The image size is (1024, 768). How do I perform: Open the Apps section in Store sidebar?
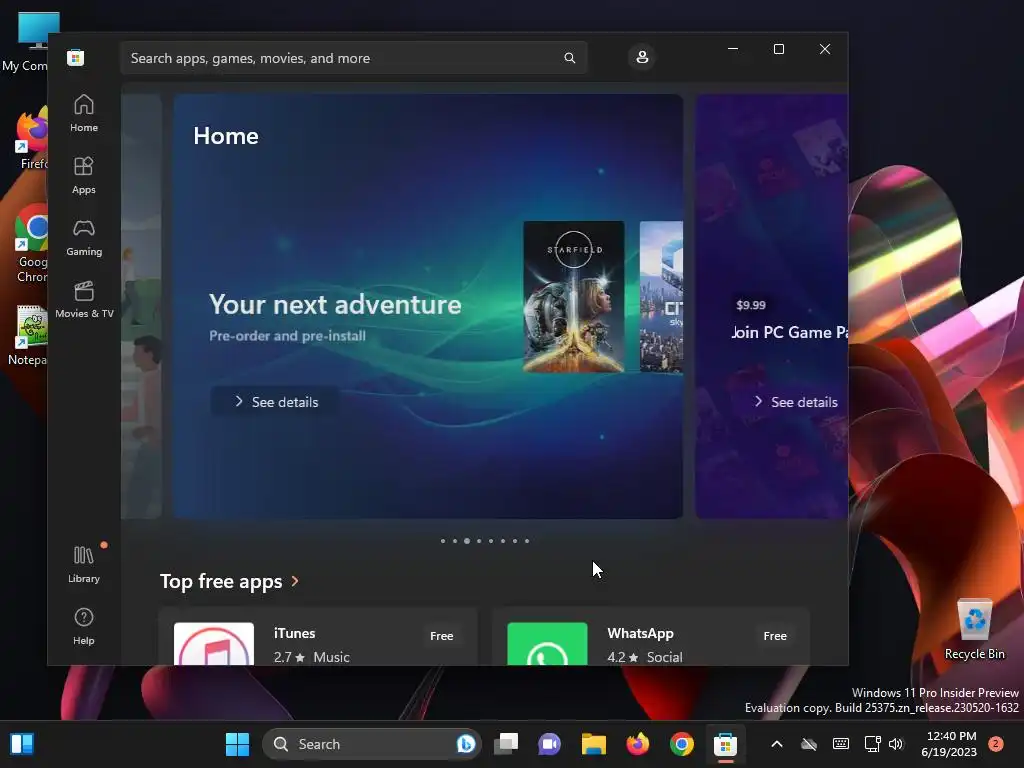(84, 175)
